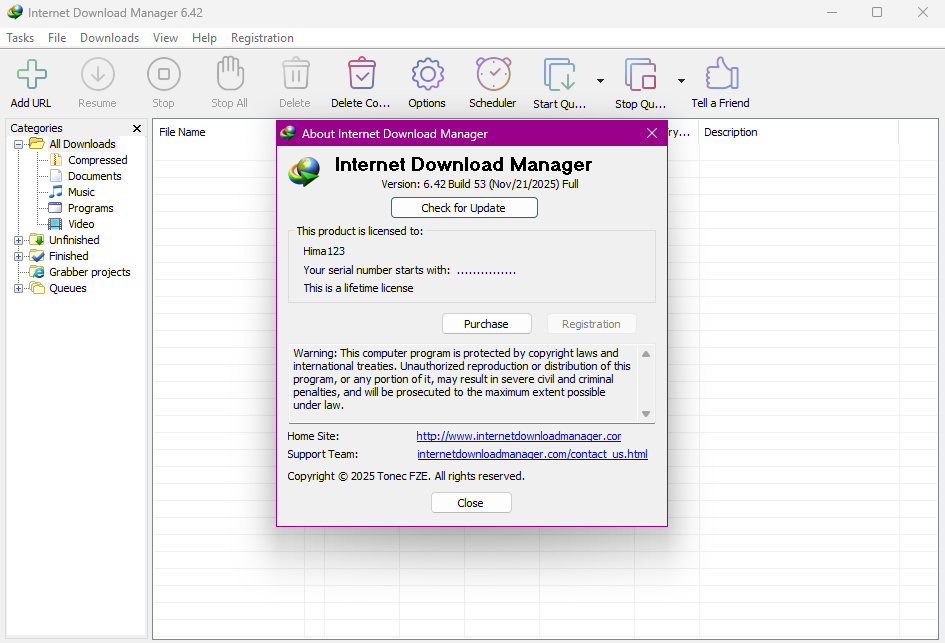Screen dimensions: 945x643
Task: Collapse the All Downloads tree node
Action: 18,144
